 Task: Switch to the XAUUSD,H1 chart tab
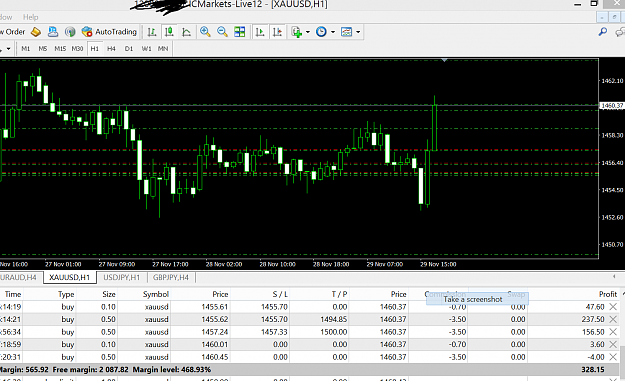pos(70,277)
